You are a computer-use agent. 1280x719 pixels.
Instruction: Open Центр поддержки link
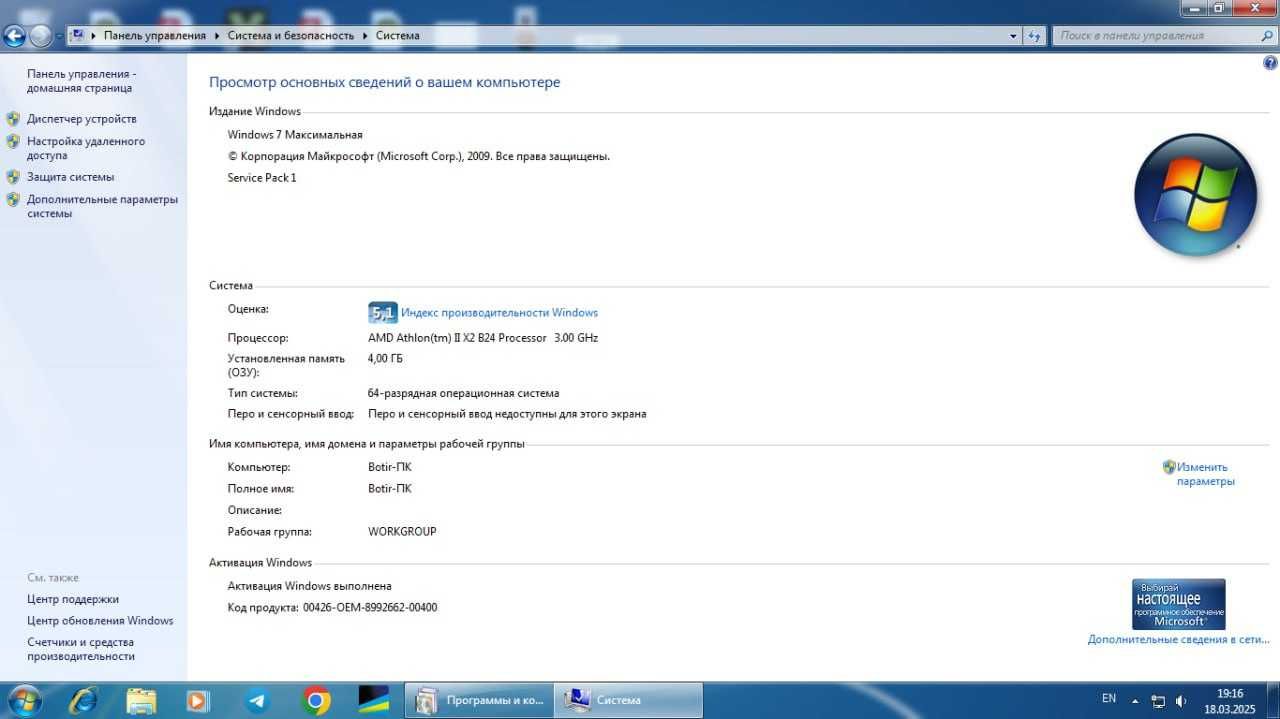[x=73, y=599]
